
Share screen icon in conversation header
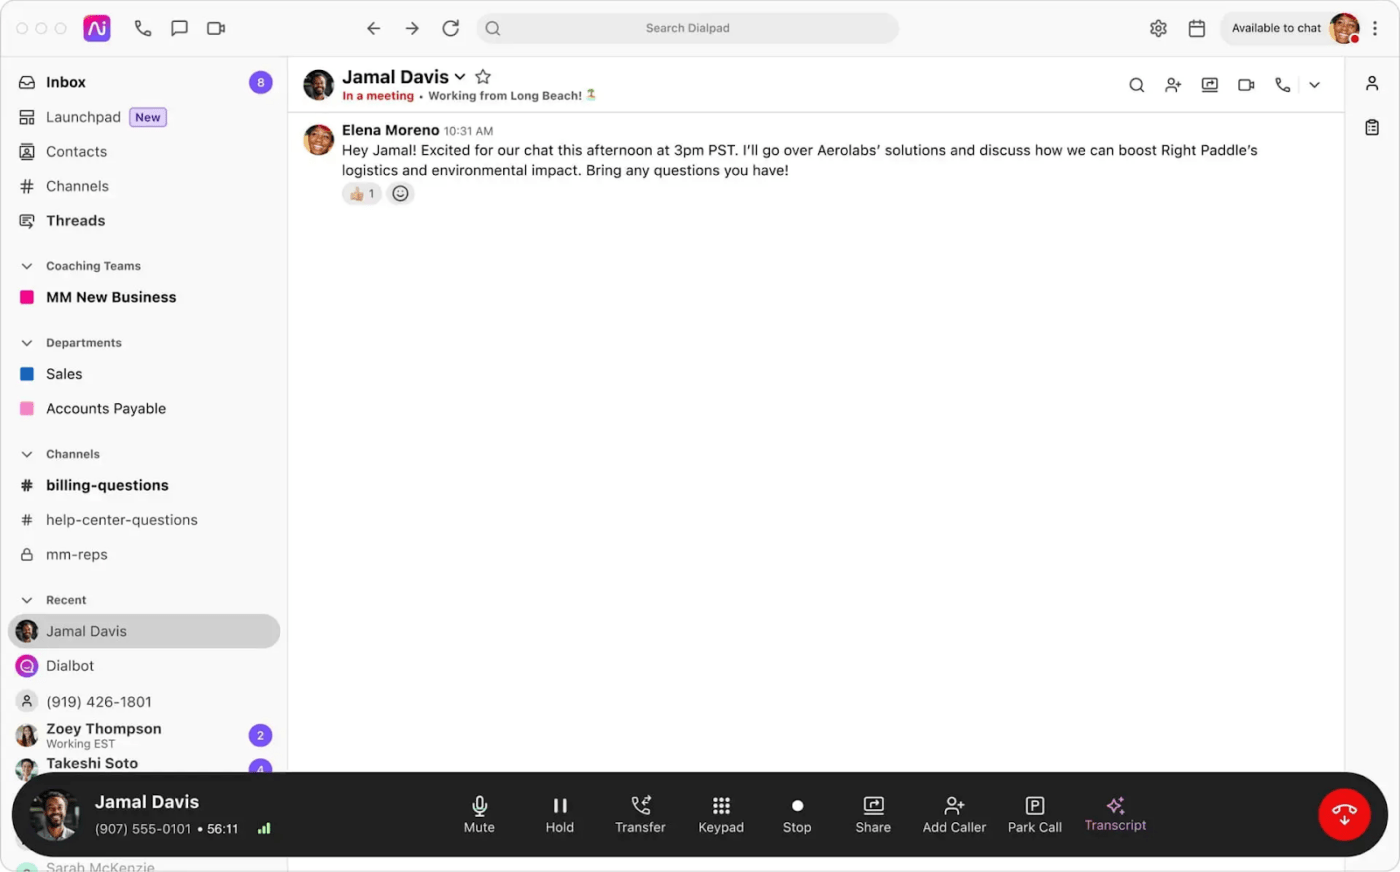1210,85
